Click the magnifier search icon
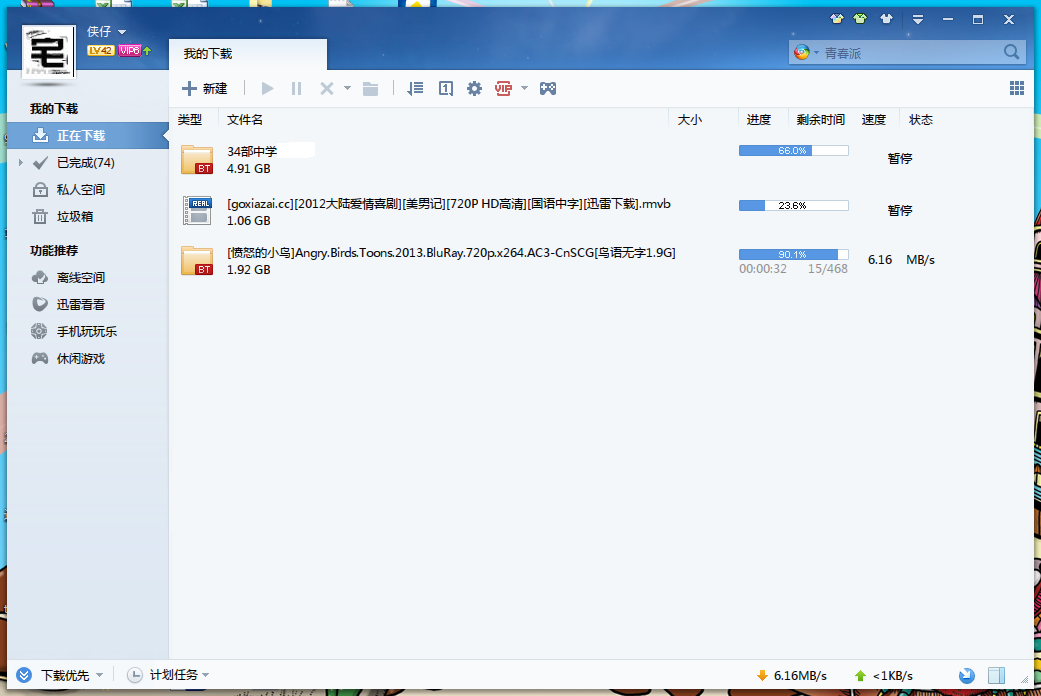This screenshot has height=696, width=1041. tap(1011, 52)
